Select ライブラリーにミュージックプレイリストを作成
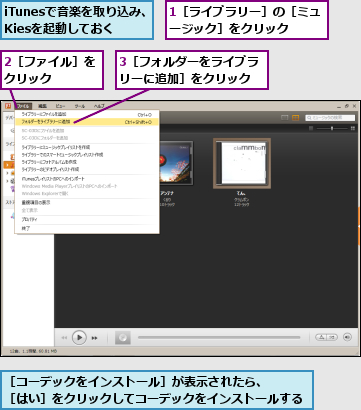 click(87, 147)
